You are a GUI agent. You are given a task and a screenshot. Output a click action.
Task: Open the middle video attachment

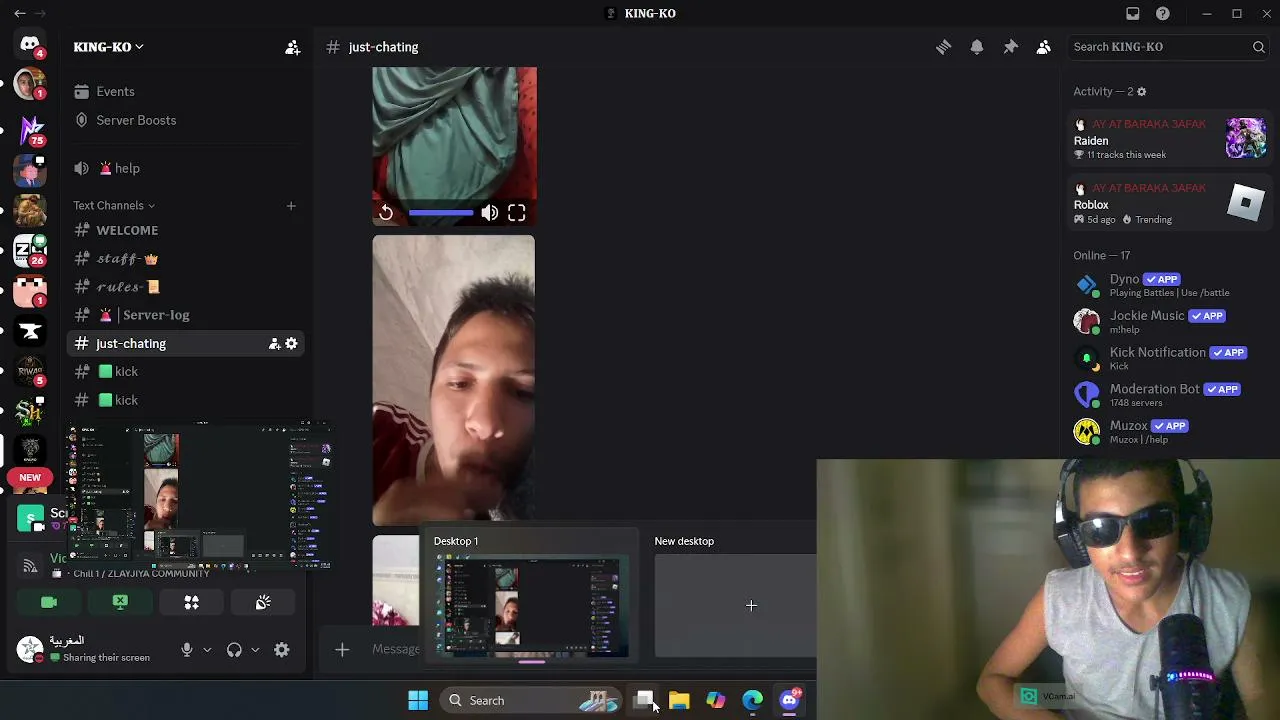[454, 380]
